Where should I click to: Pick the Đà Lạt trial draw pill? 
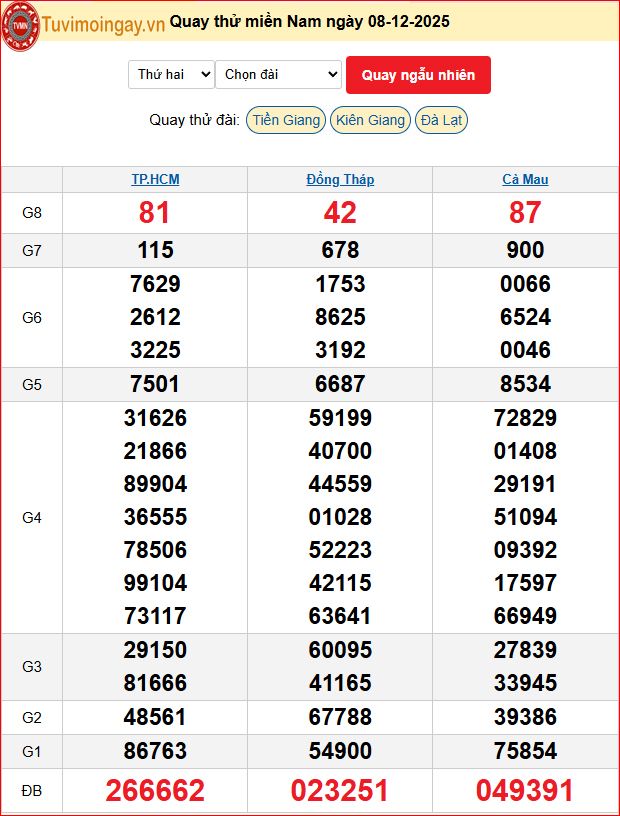click(x=441, y=120)
